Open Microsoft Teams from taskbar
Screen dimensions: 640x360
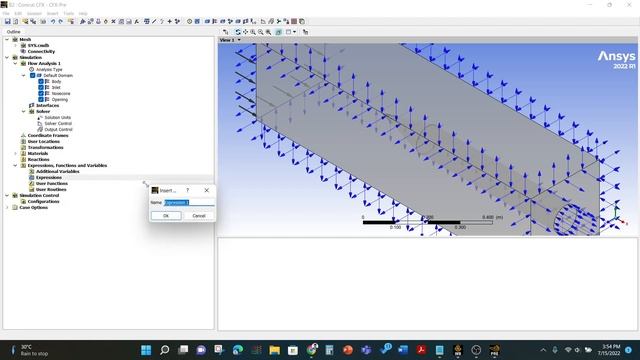click(x=366, y=350)
